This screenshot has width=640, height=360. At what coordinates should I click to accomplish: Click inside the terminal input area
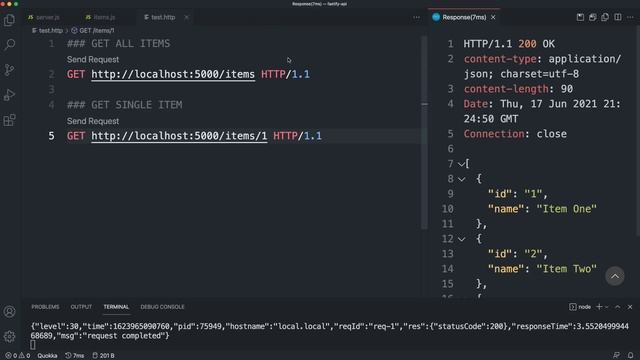pyautogui.click(x=33, y=345)
